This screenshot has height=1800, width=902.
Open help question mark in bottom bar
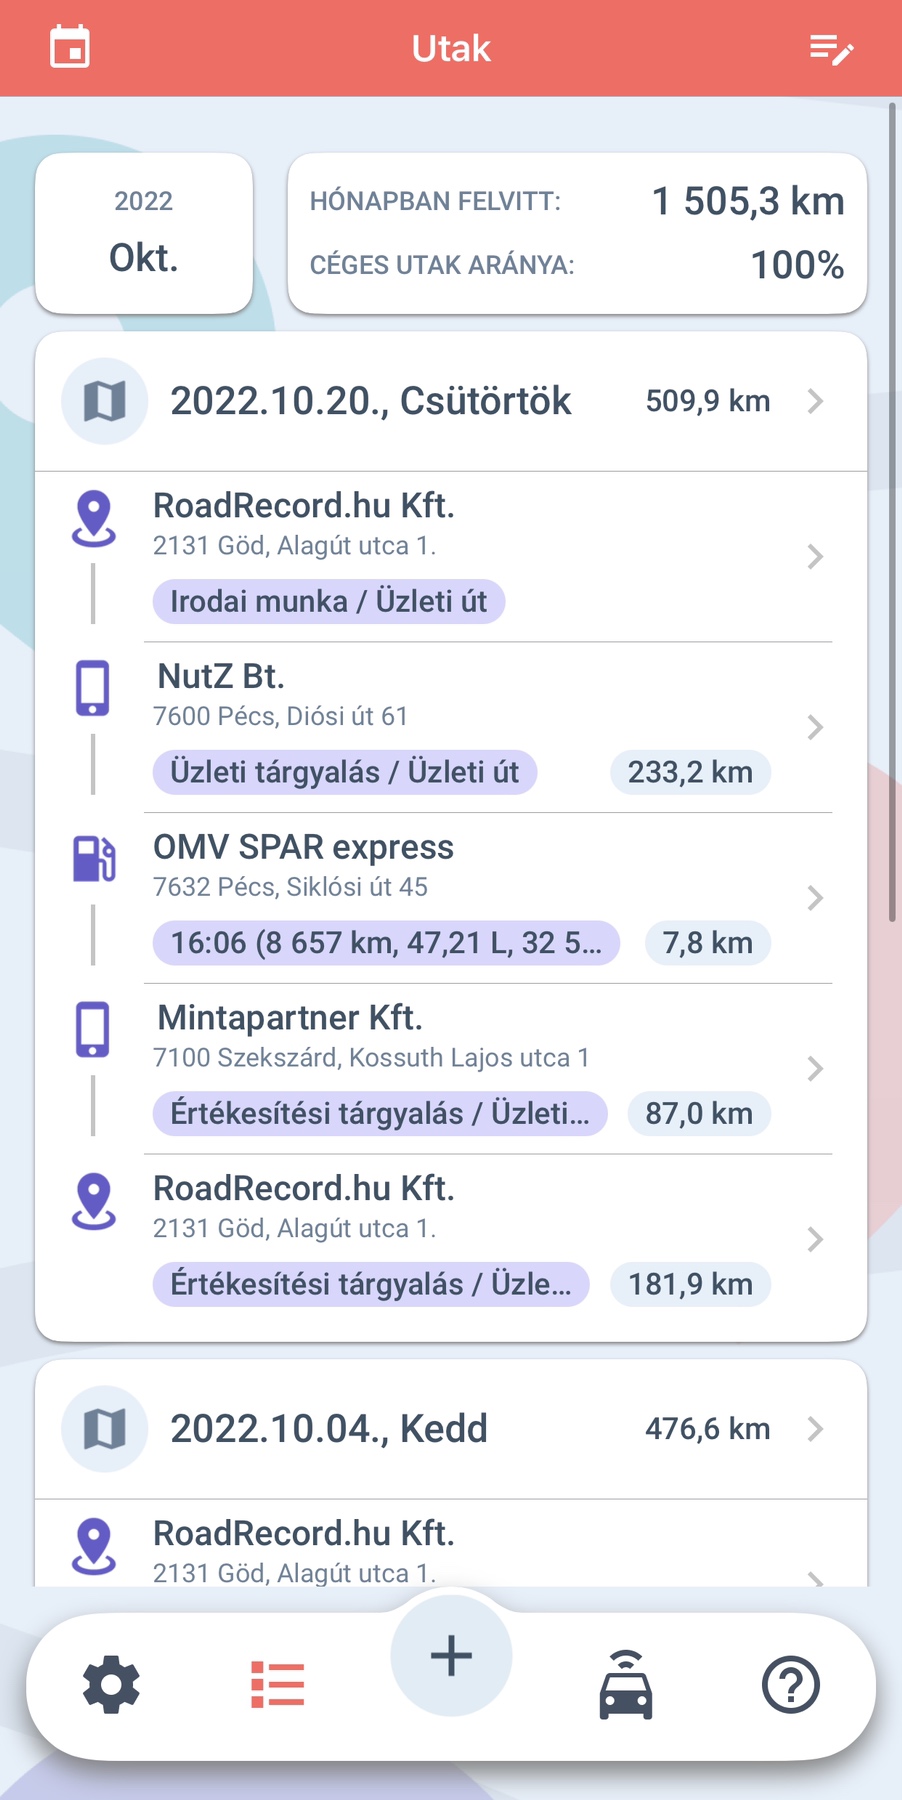[x=791, y=1685]
